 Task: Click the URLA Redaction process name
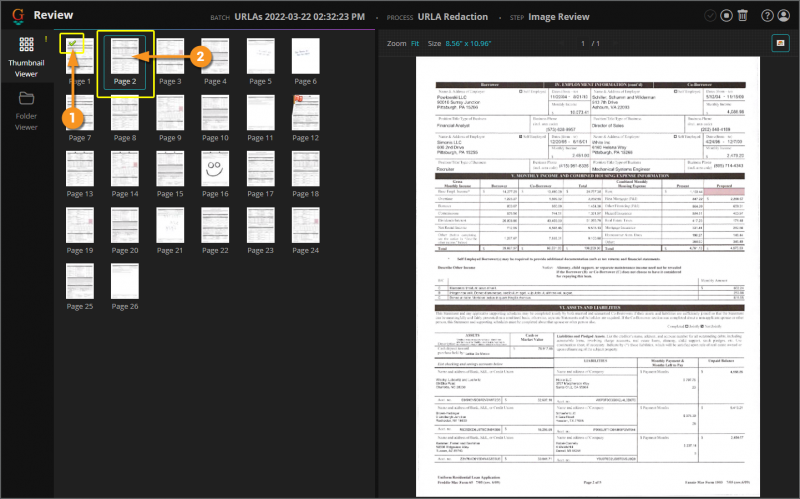[453, 17]
